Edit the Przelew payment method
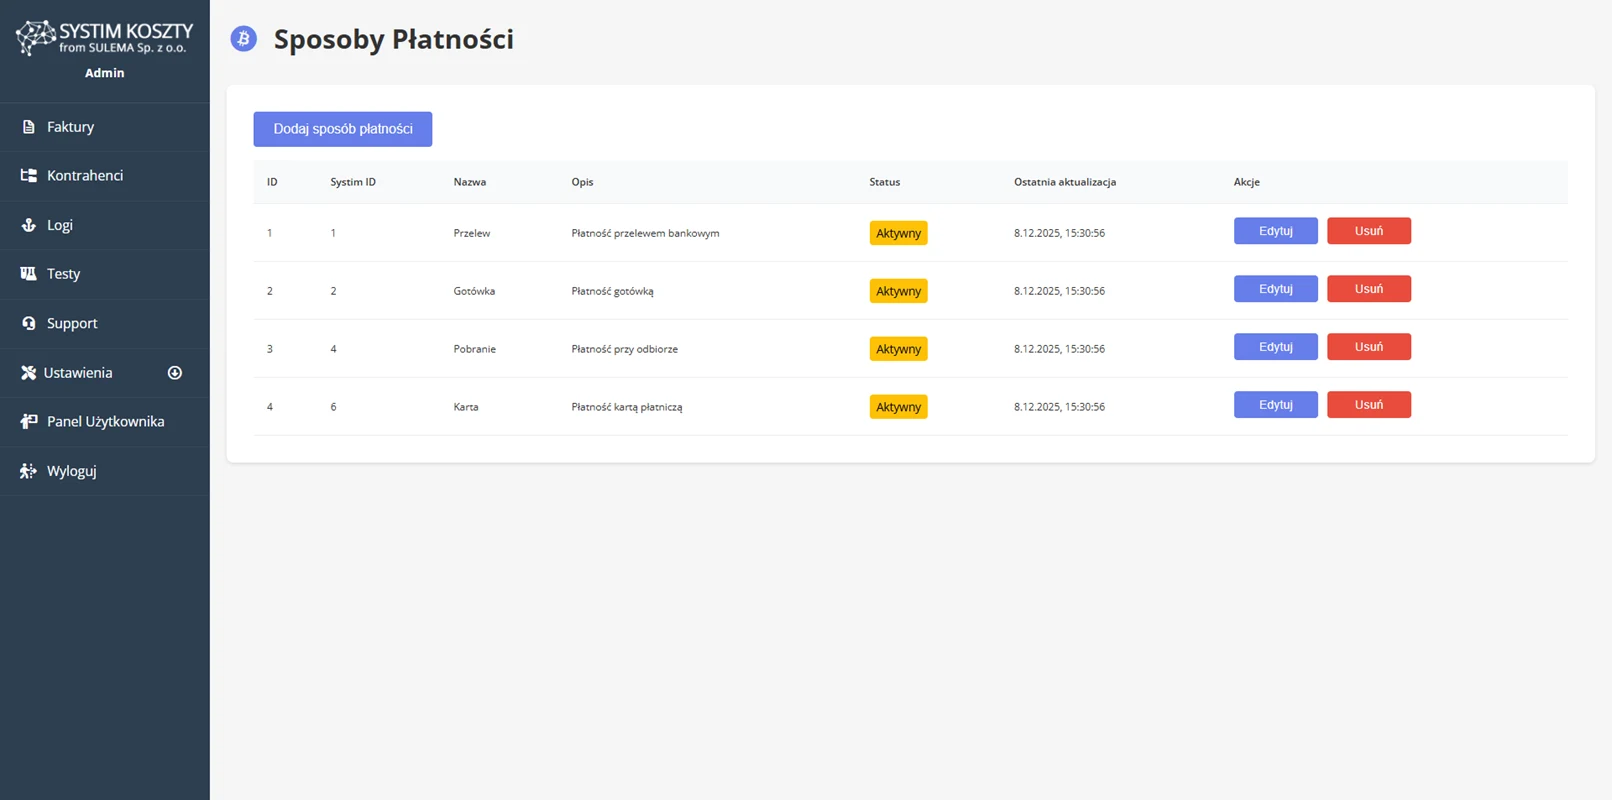1612x800 pixels. point(1275,231)
